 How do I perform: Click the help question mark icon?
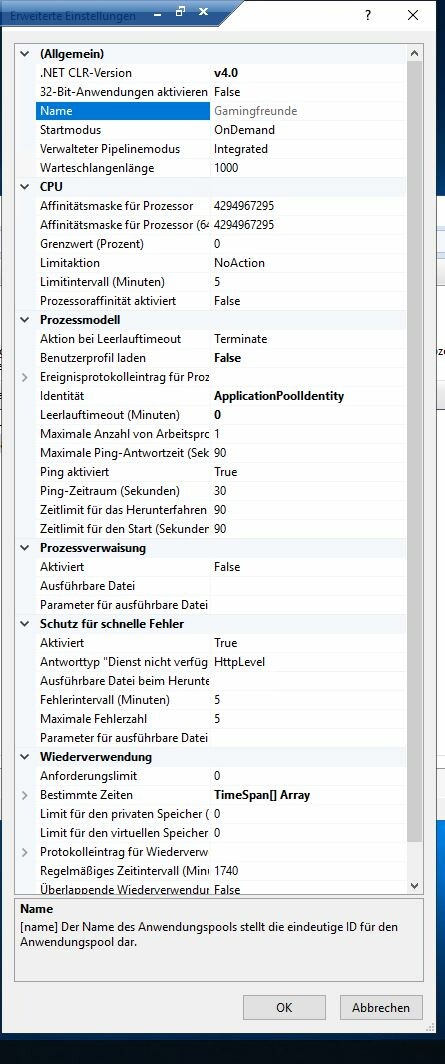(x=368, y=15)
